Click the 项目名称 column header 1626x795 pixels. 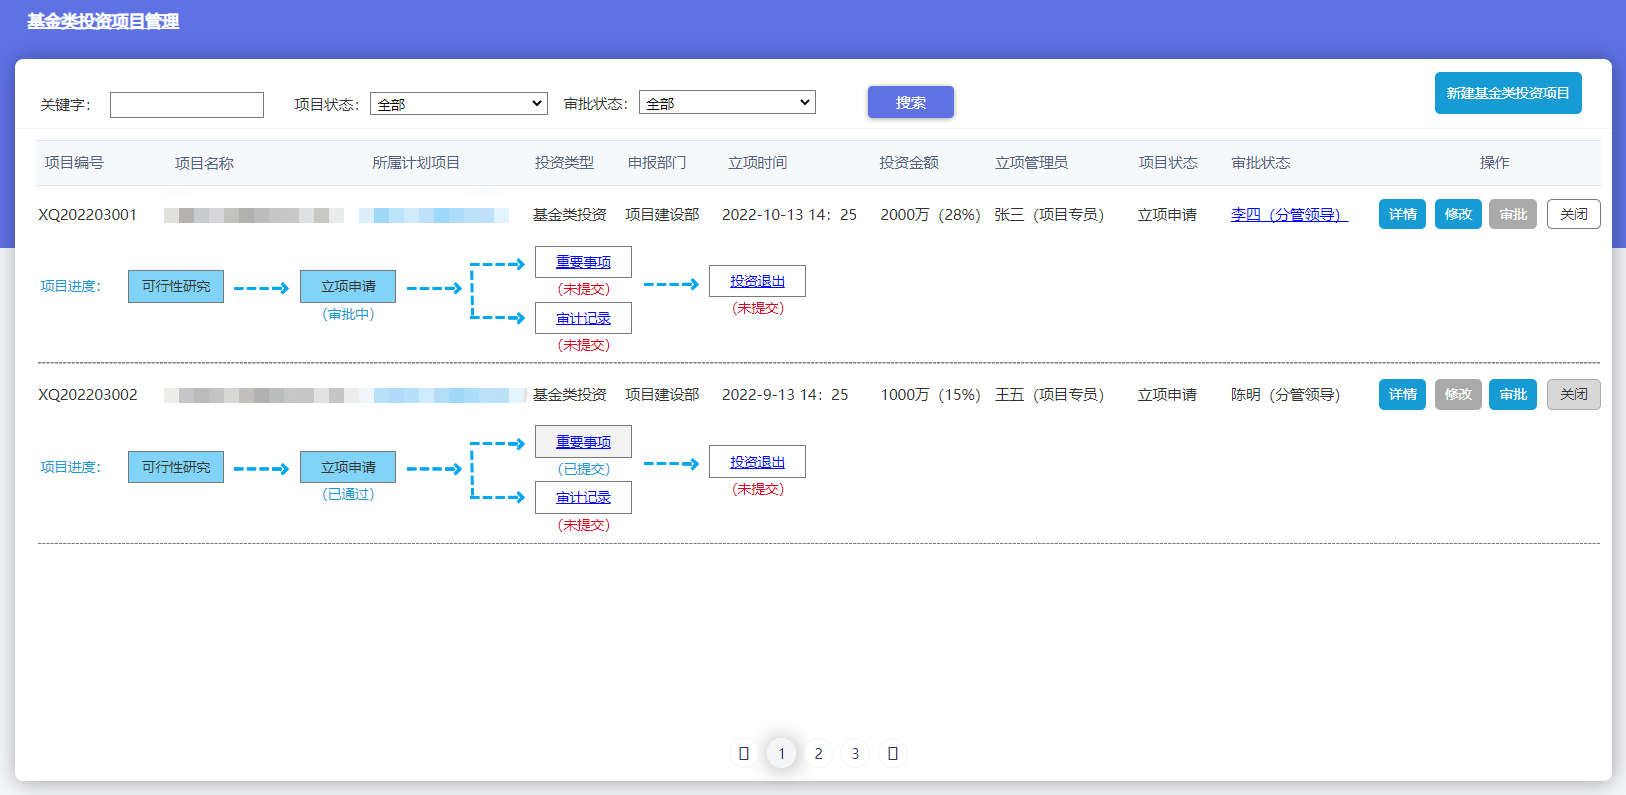(204, 163)
